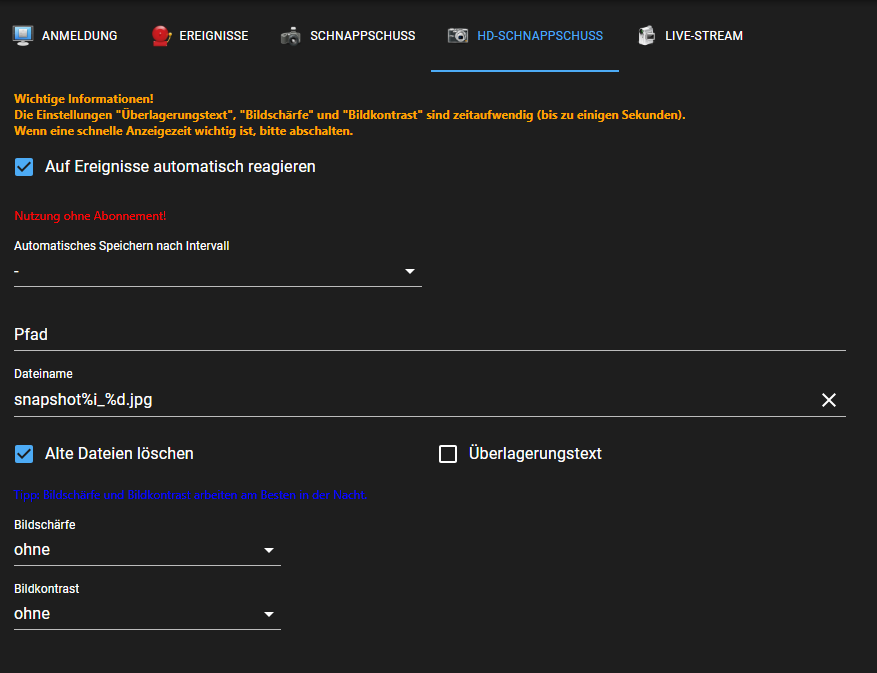The width and height of the screenshot is (877, 673).
Task: Click the Wichtige Informationen heading
Action: pos(84,99)
